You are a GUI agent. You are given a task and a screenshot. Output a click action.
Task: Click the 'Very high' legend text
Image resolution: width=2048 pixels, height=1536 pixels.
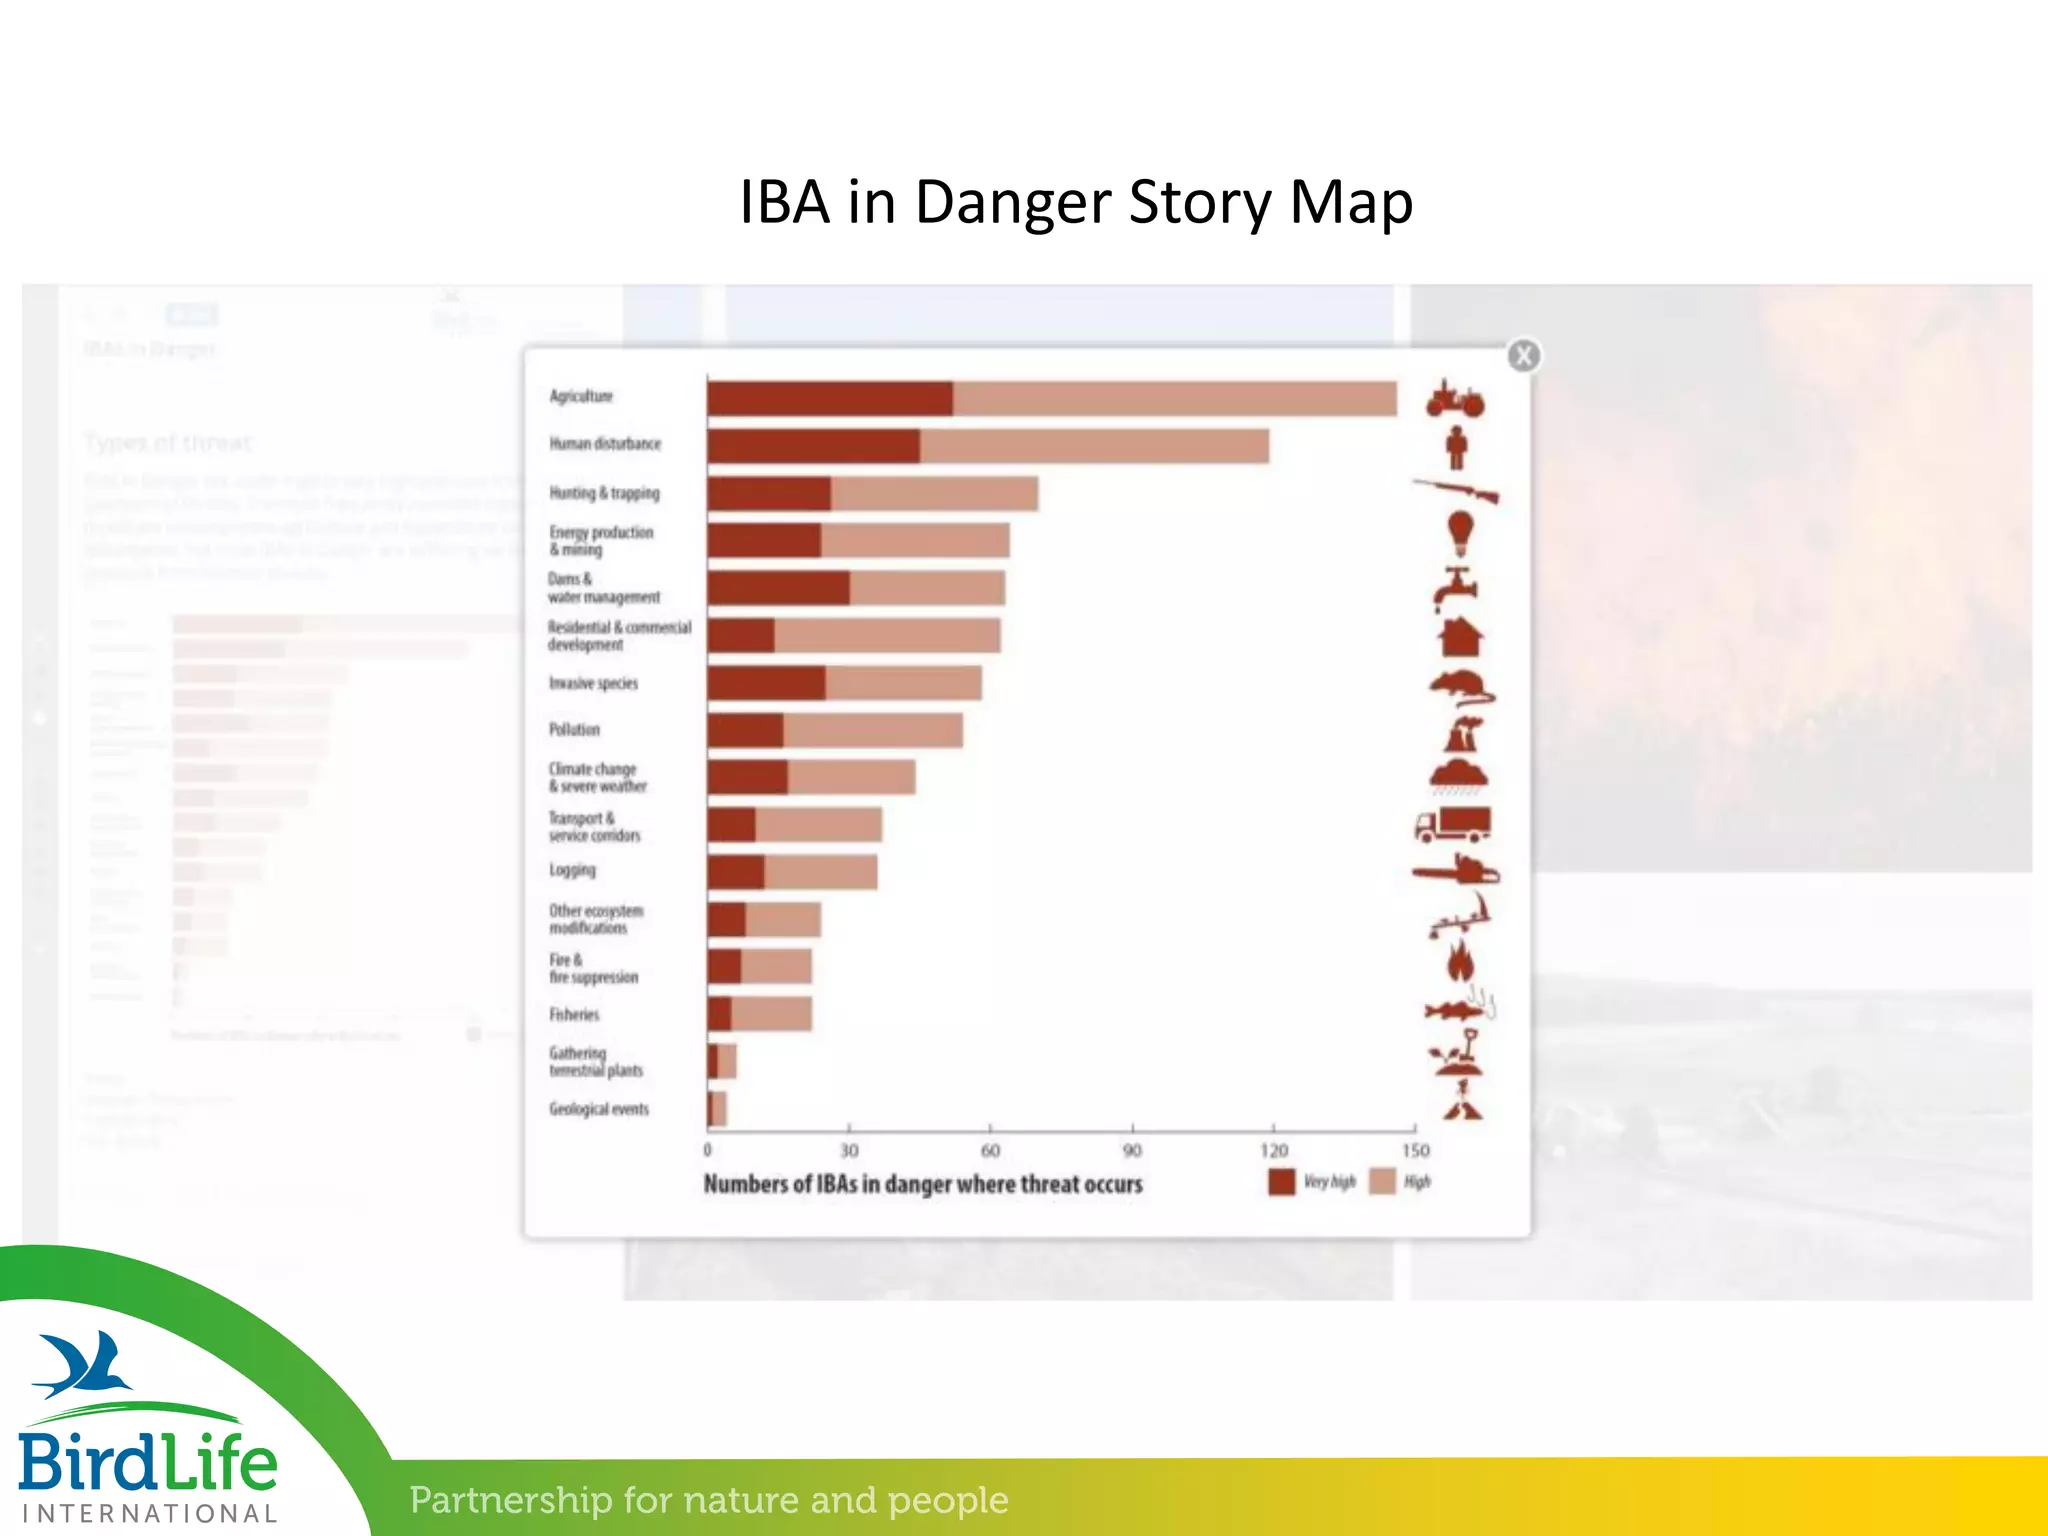(x=1329, y=1182)
